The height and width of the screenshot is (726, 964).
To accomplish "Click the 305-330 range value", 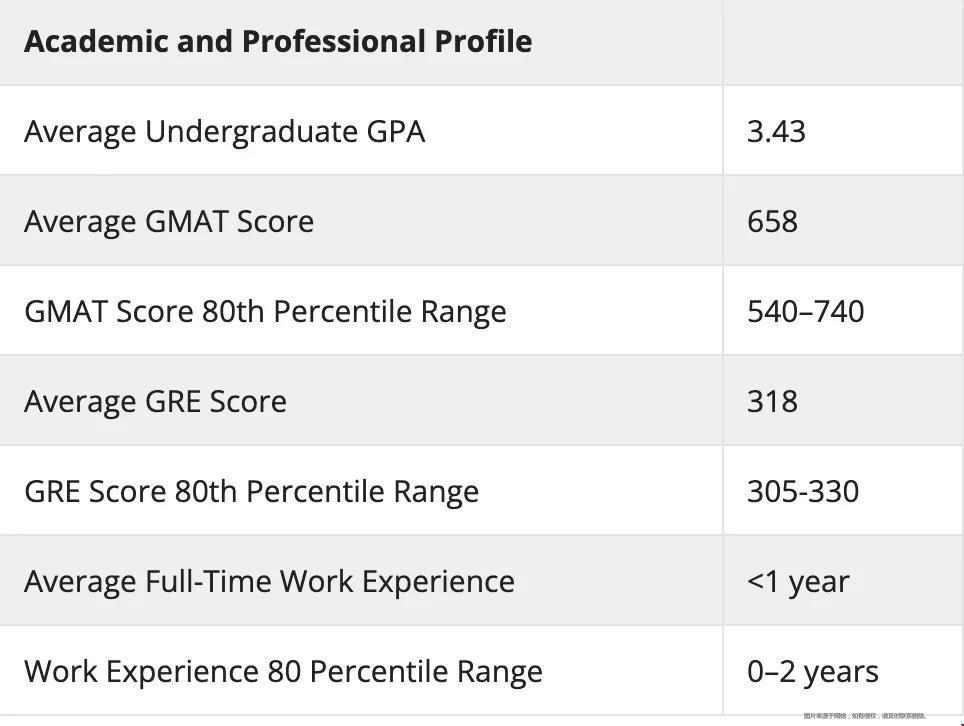I will coord(803,491).
